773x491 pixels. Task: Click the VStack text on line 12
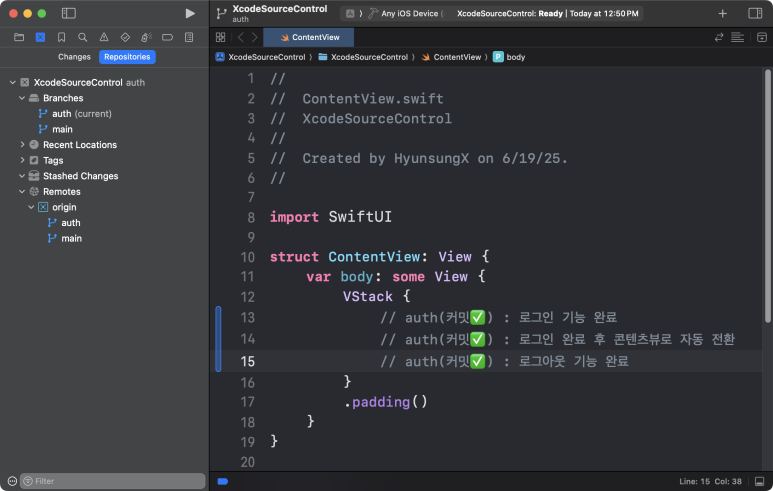(368, 296)
